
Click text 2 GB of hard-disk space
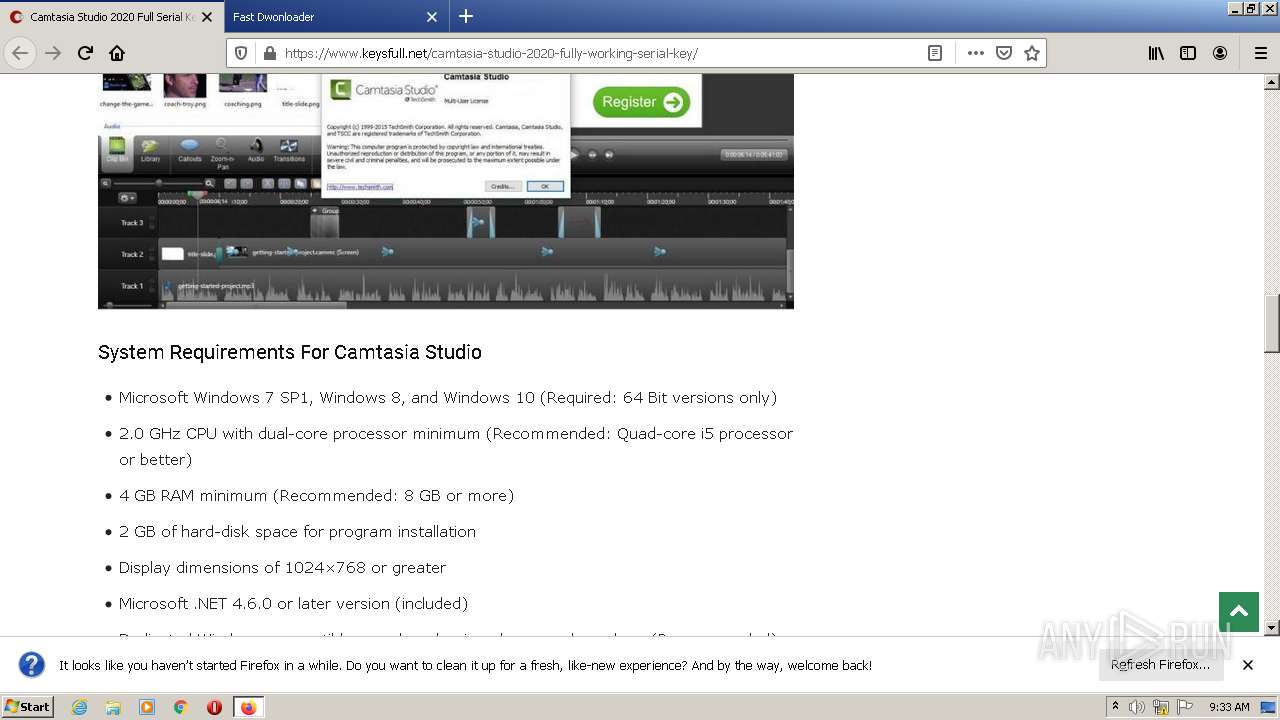[222, 532]
